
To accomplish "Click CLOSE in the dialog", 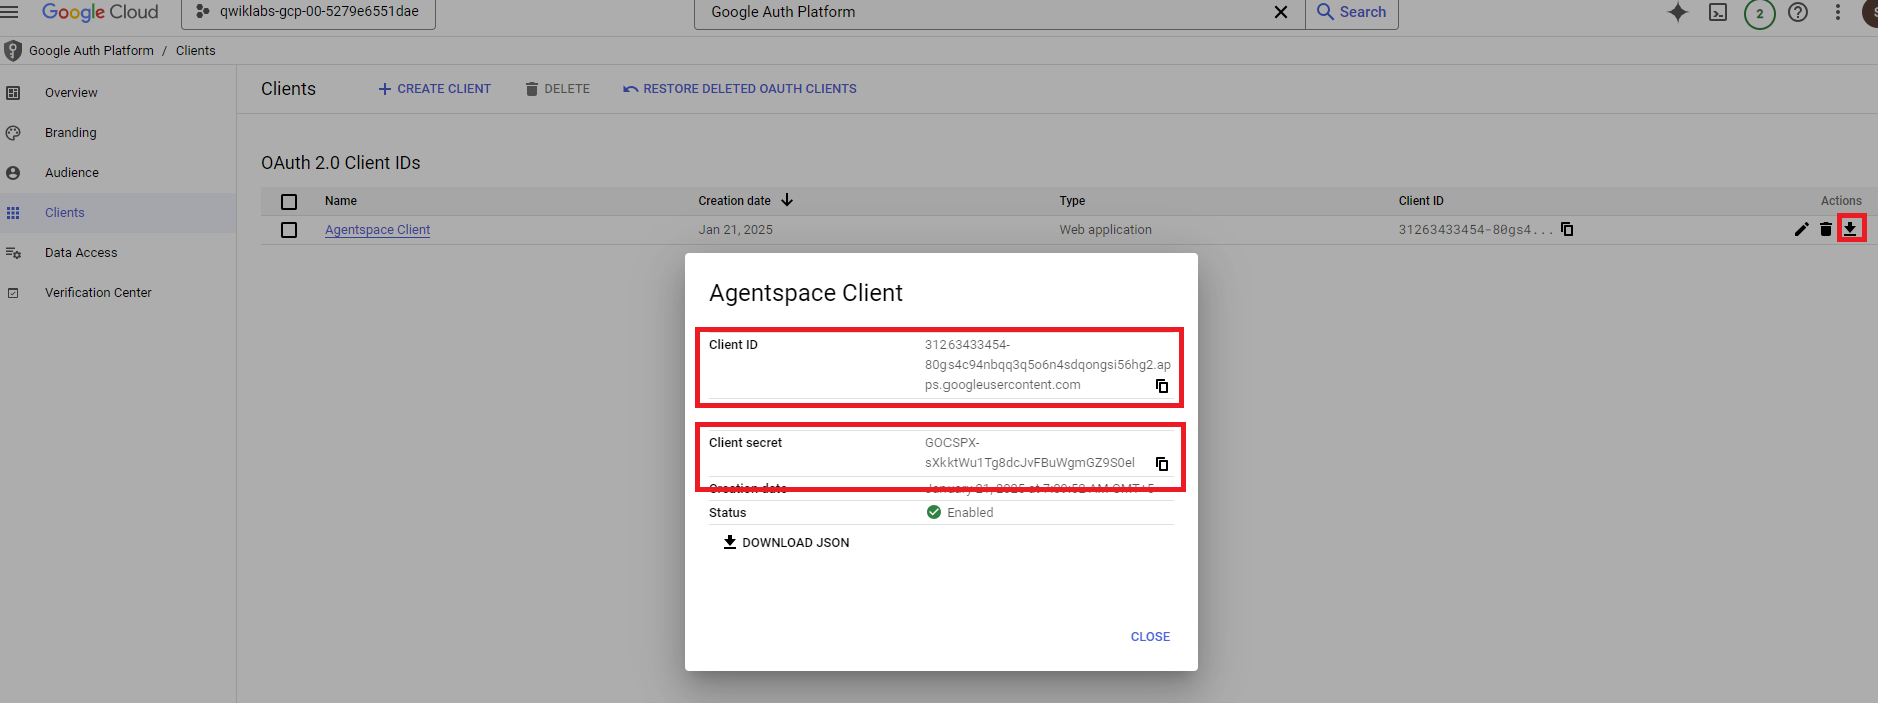I will 1150,636.
